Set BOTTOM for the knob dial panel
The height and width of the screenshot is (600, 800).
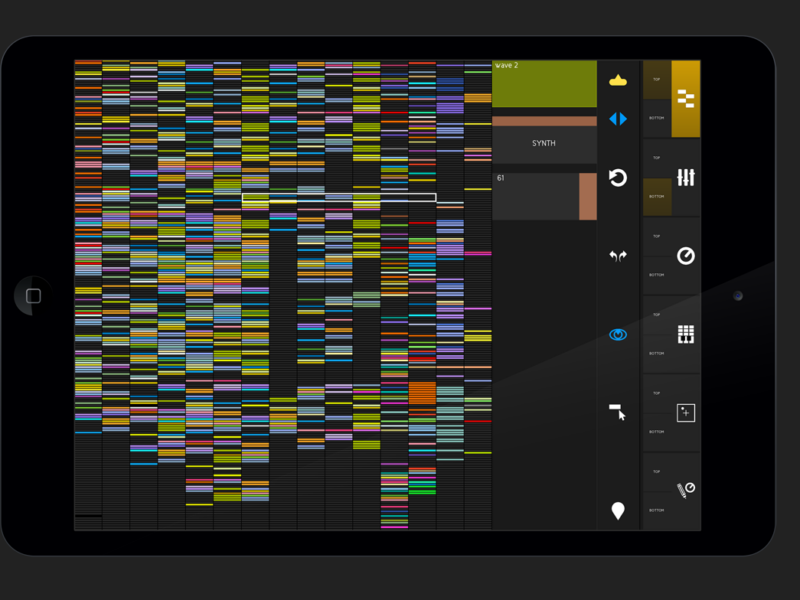pos(657,276)
